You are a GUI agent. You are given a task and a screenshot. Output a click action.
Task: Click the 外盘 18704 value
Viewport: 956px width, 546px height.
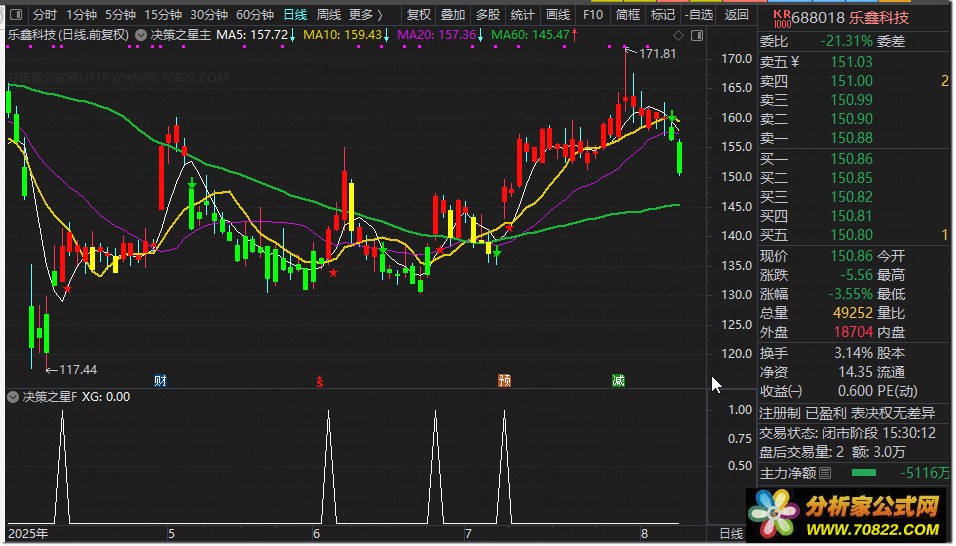(853, 332)
